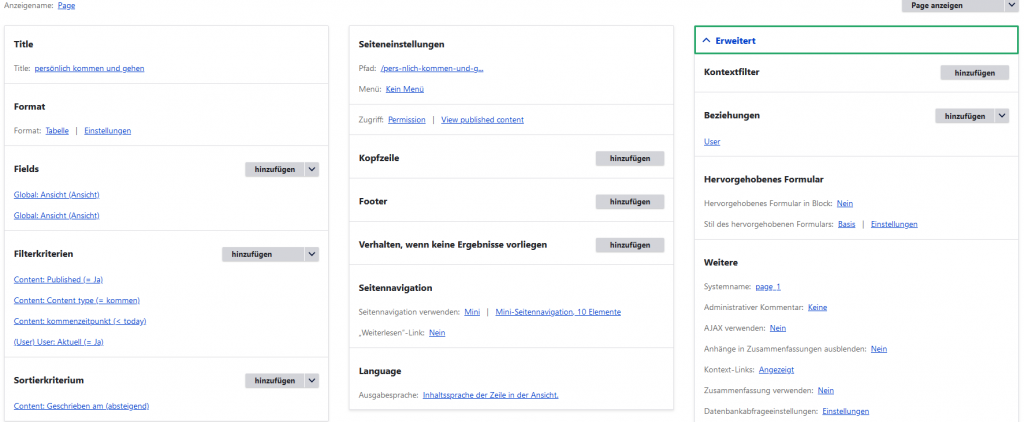This screenshot has width=1024, height=422.
Task: Click the Kein Menü link
Action: [x=405, y=89]
